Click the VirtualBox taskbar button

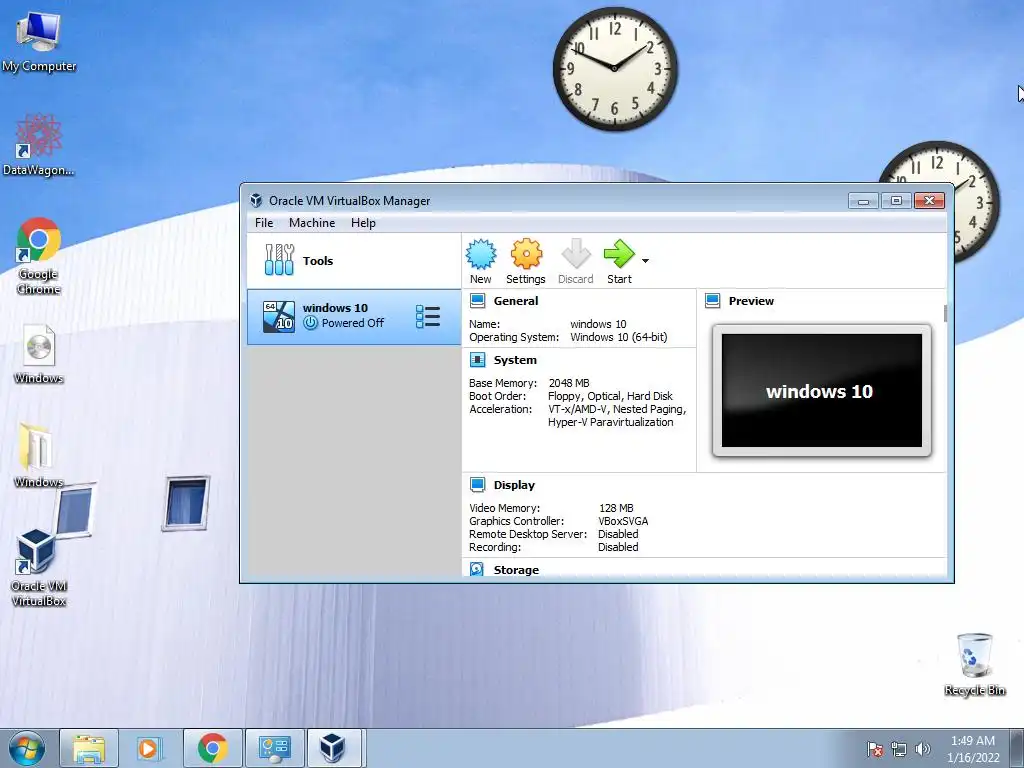point(332,748)
